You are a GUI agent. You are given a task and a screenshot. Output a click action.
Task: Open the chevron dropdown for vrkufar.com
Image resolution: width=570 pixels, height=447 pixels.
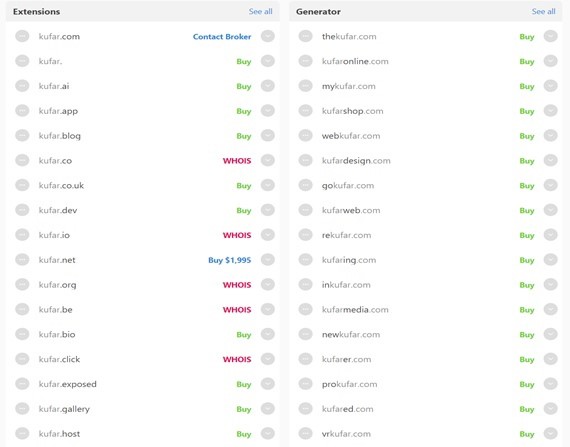click(551, 434)
